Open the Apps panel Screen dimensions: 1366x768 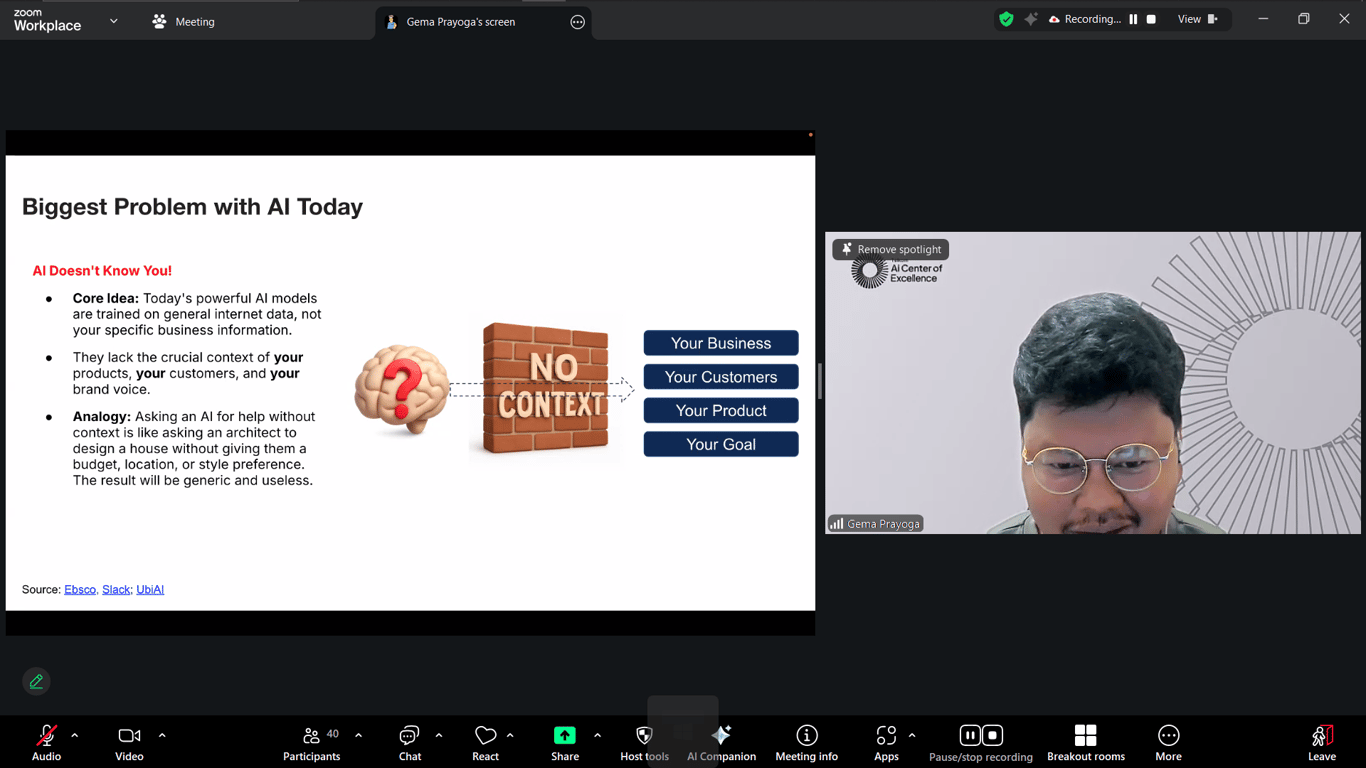point(886,743)
